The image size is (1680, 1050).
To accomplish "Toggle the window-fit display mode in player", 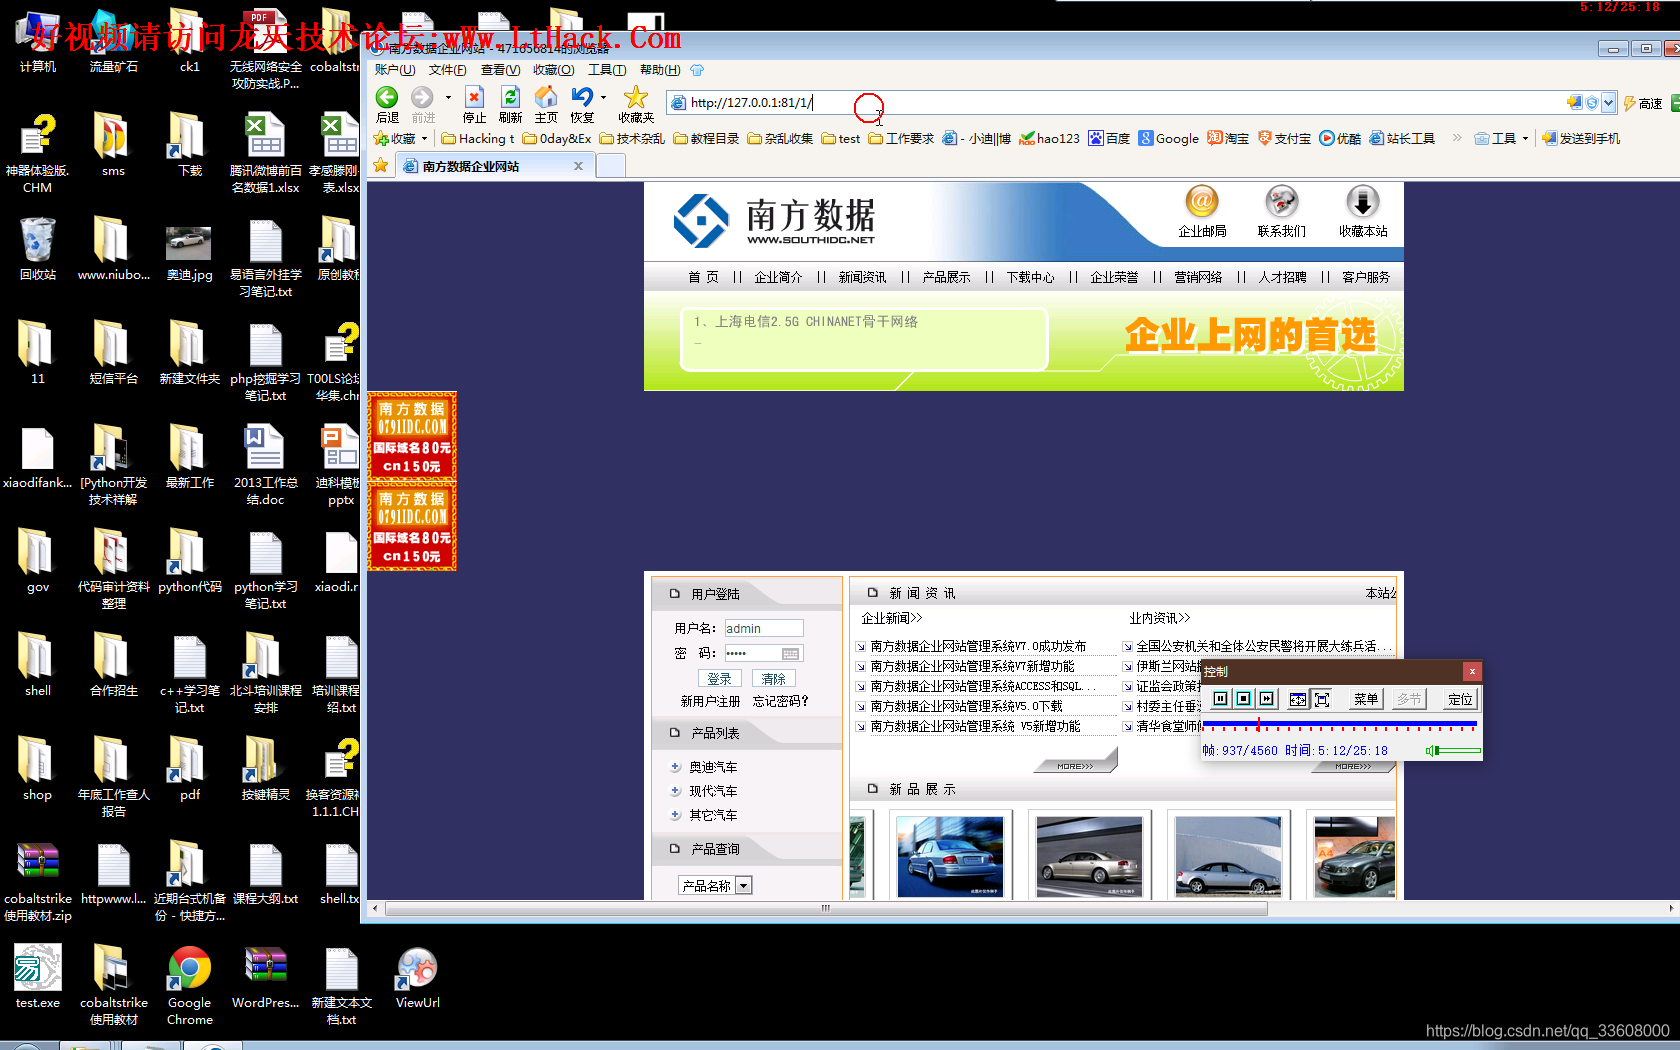I will pos(1297,699).
